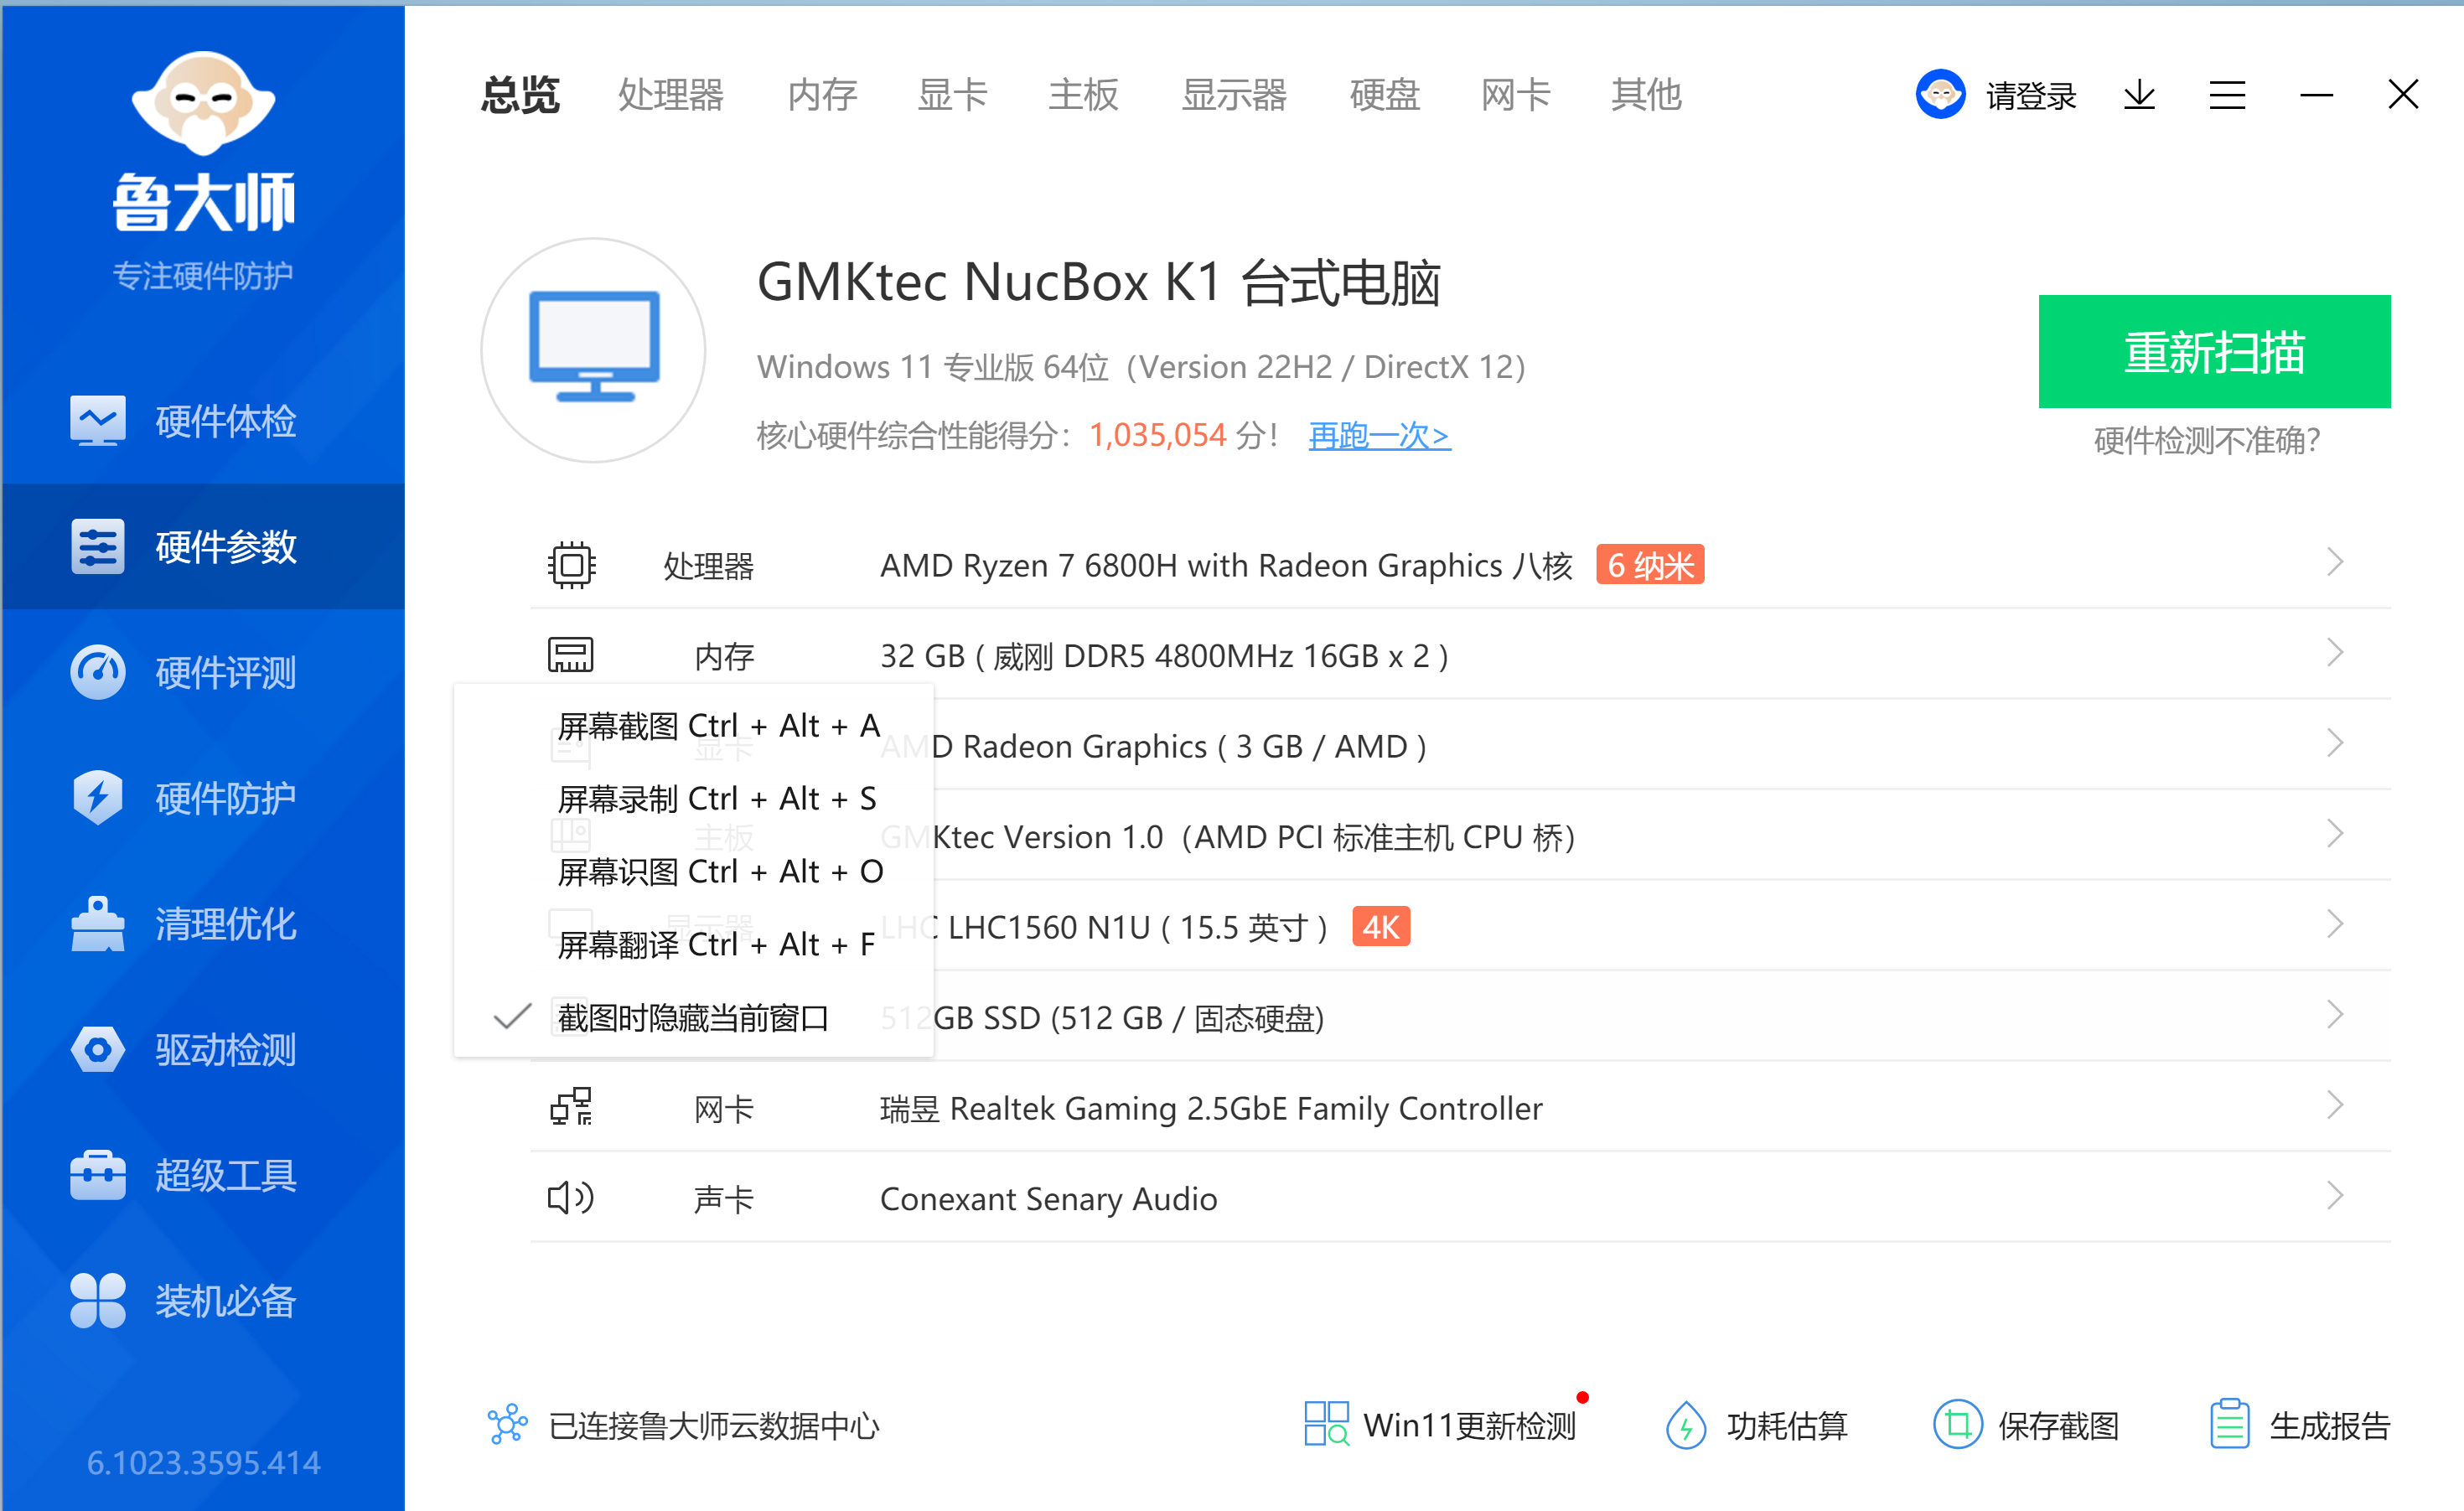The image size is (2464, 1511).
Task: Click Conexant Senary Audio text
Action: tap(1048, 1199)
